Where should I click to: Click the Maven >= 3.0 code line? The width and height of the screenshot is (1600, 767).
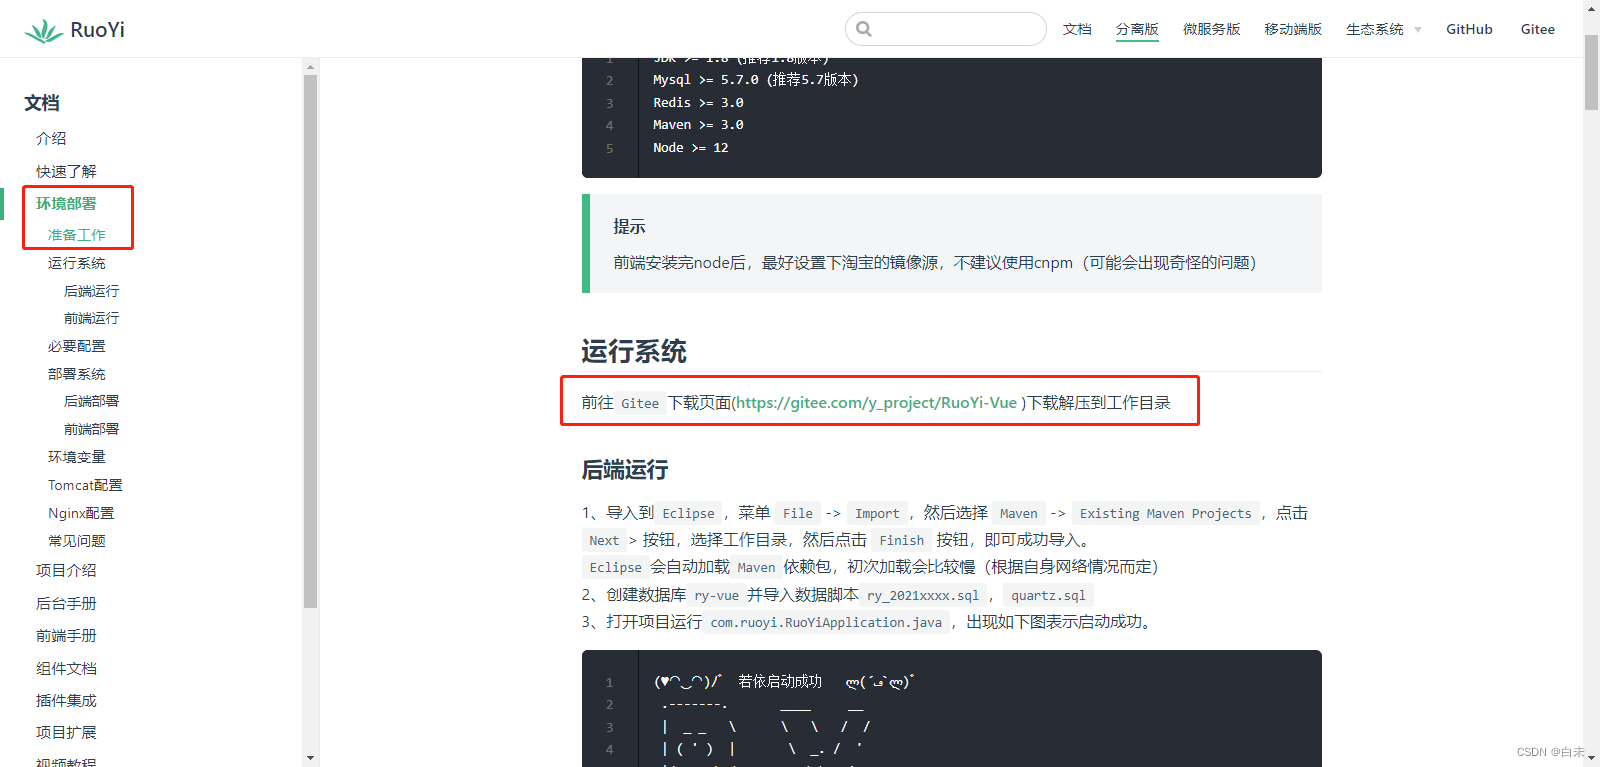pos(698,125)
